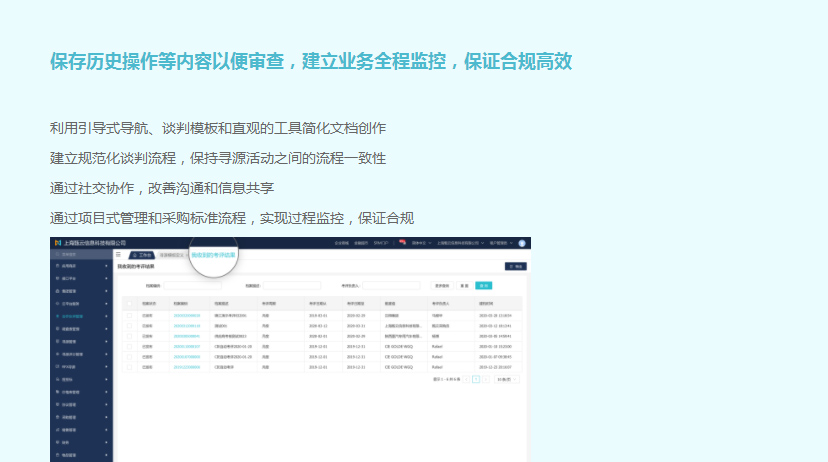Image resolution: width=828 pixels, height=462 pixels.
Task: Select the magnified 我收到的考评结果 tab
Action: click(213, 255)
